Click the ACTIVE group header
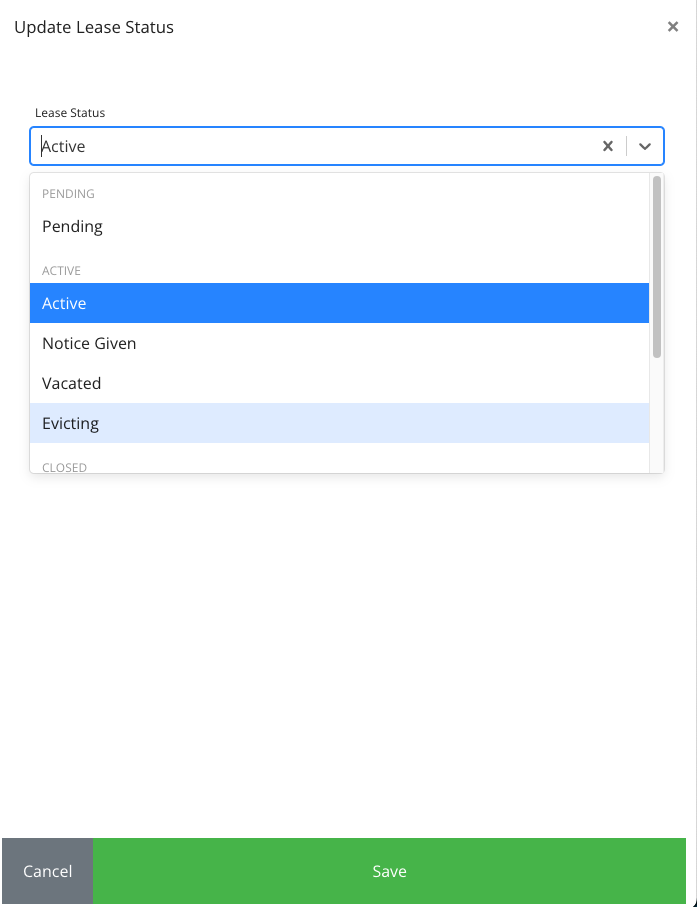 coord(61,271)
